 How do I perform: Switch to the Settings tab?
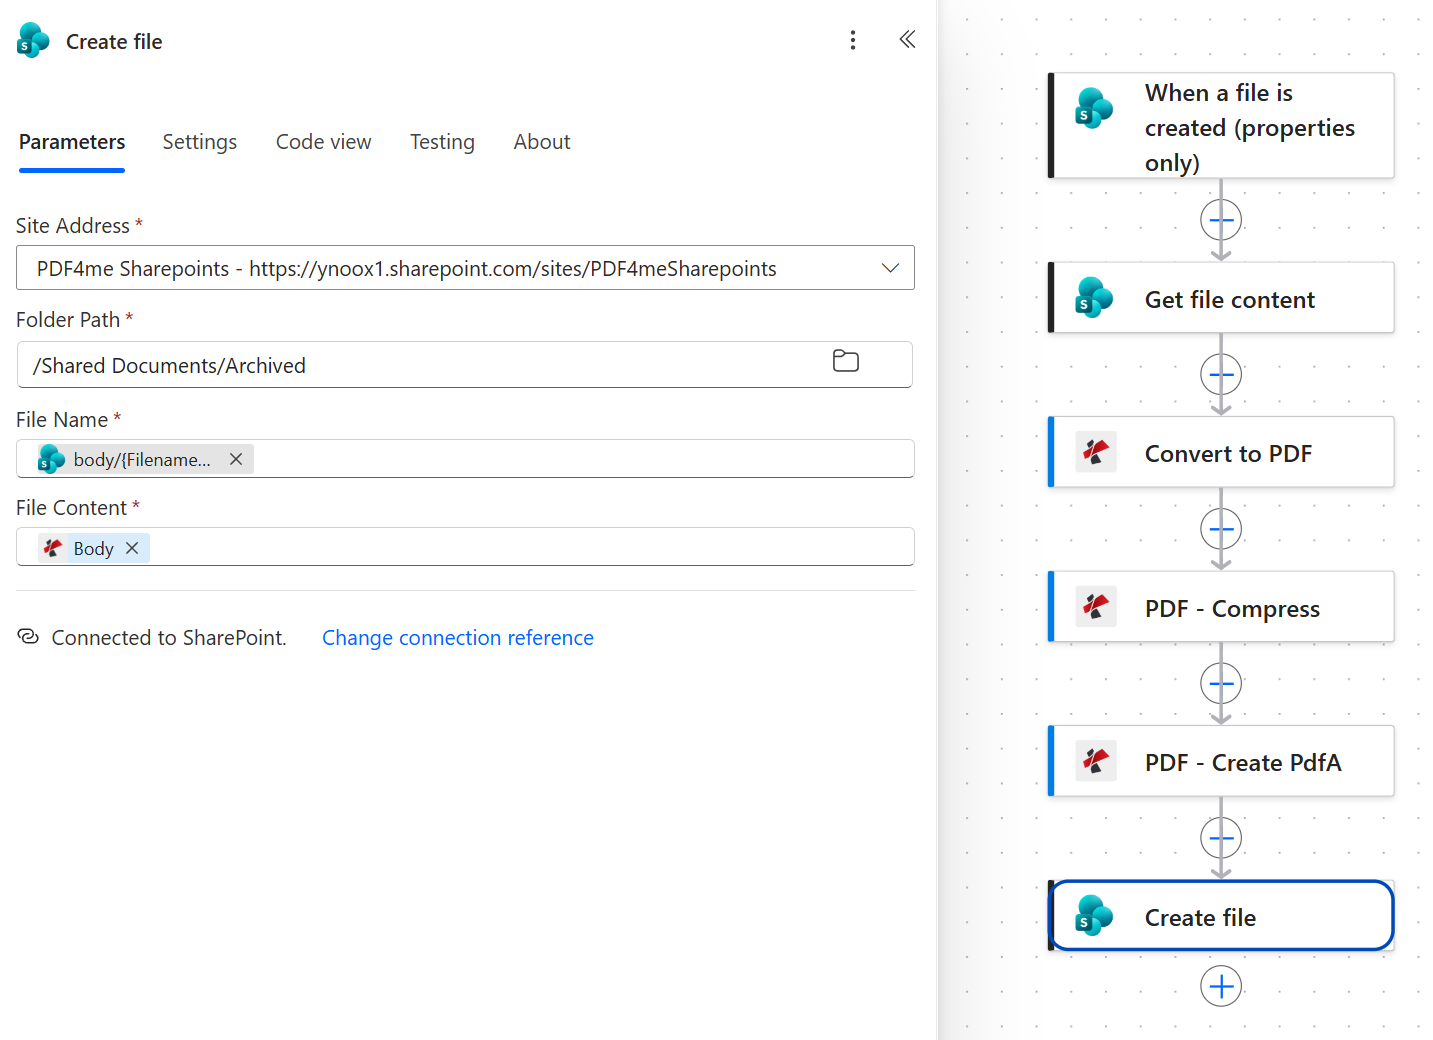tap(200, 142)
